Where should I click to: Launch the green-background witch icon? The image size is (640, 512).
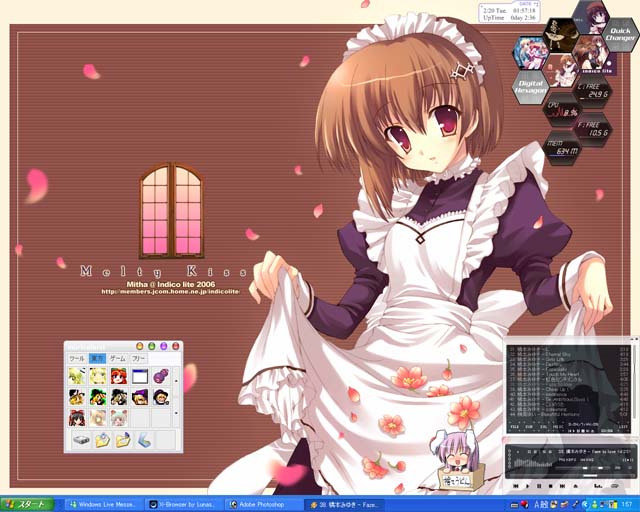[98, 397]
